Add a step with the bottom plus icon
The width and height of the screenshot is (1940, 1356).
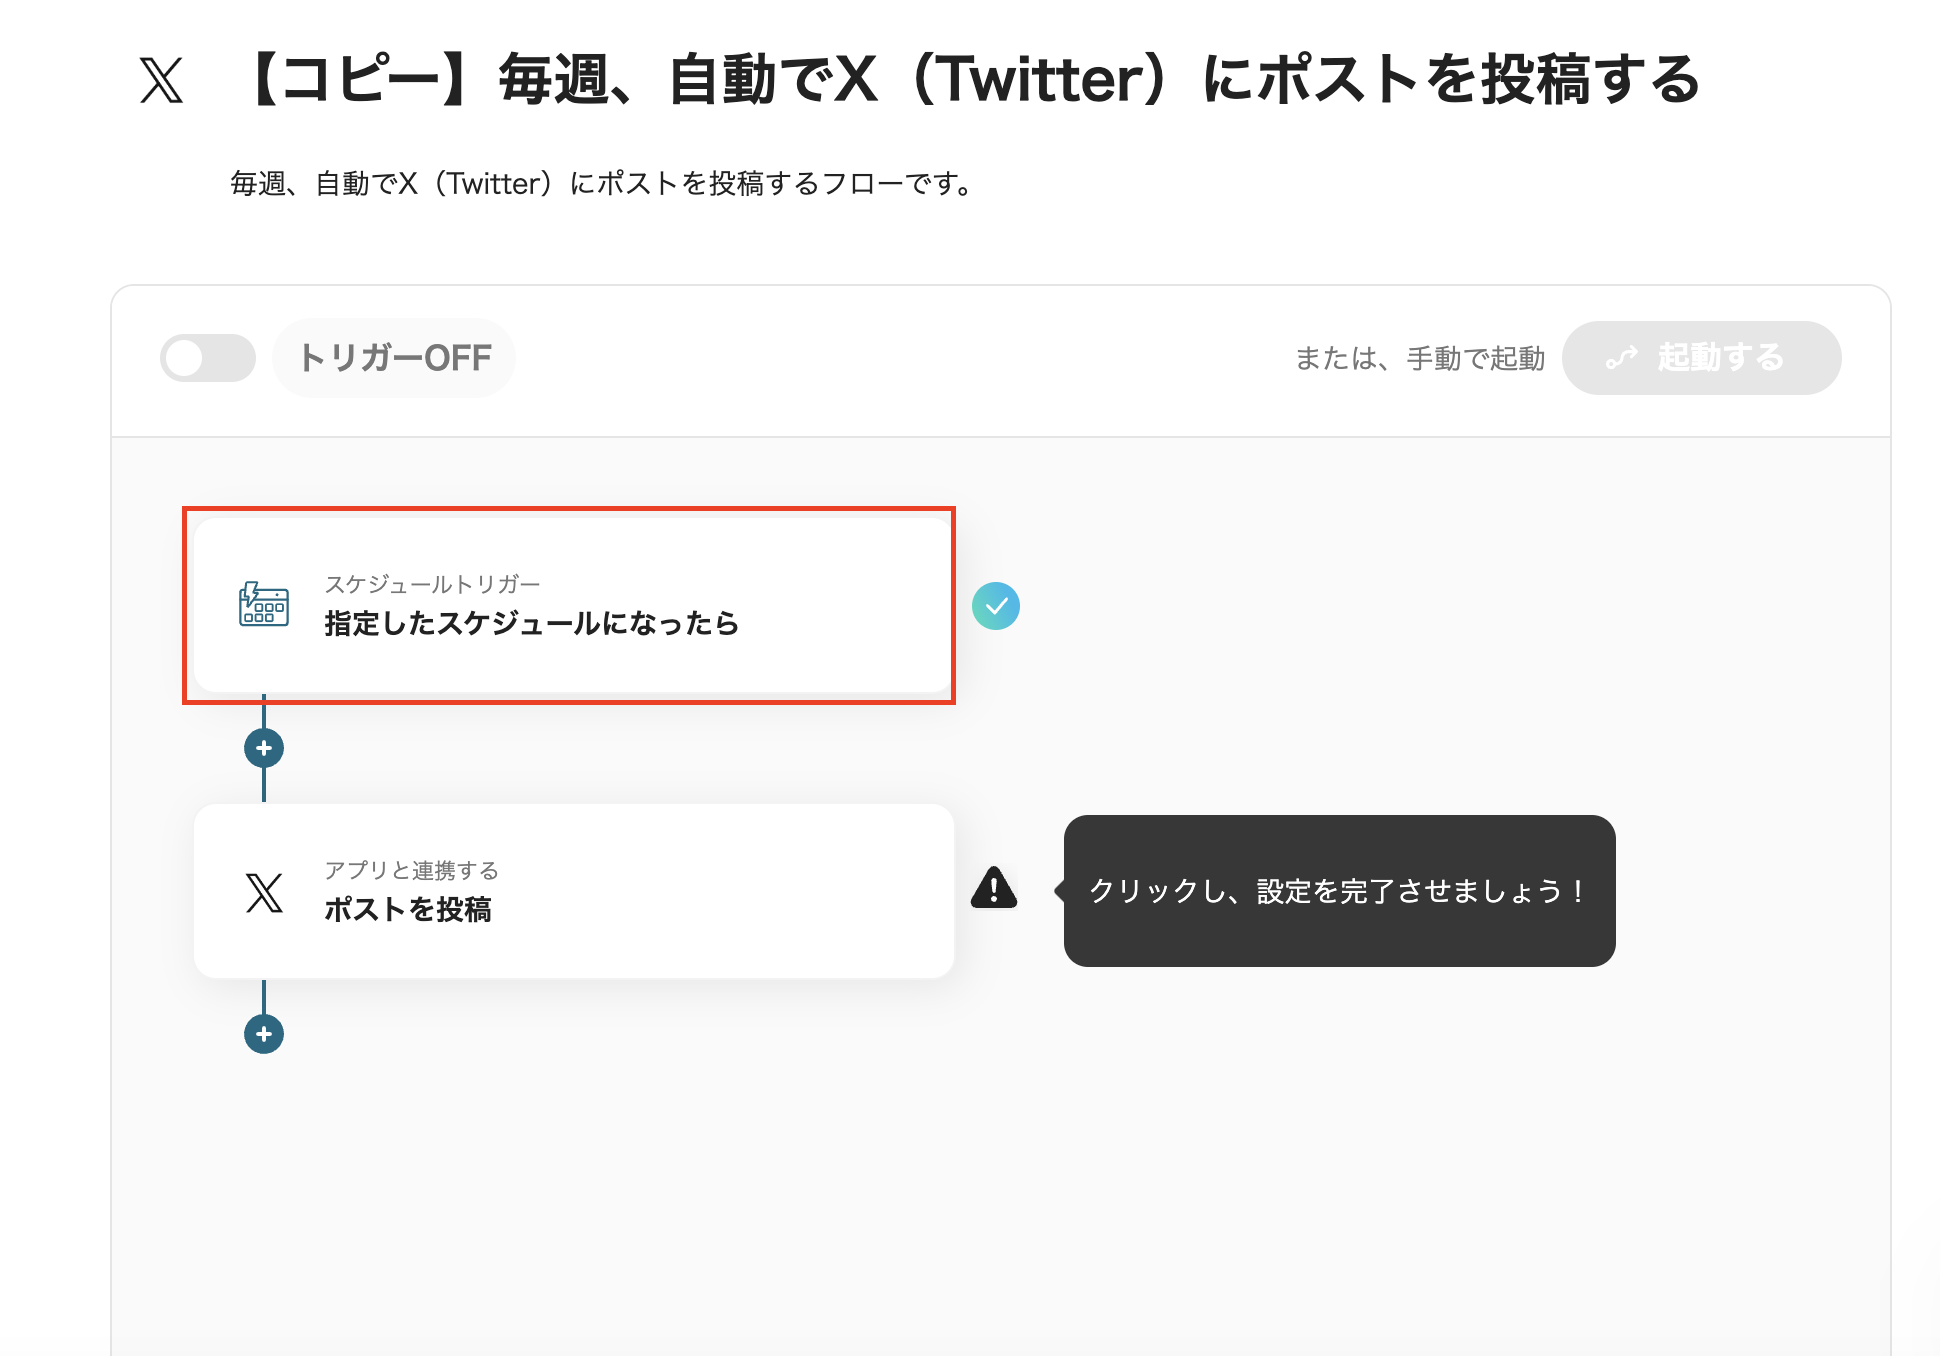coord(263,1035)
